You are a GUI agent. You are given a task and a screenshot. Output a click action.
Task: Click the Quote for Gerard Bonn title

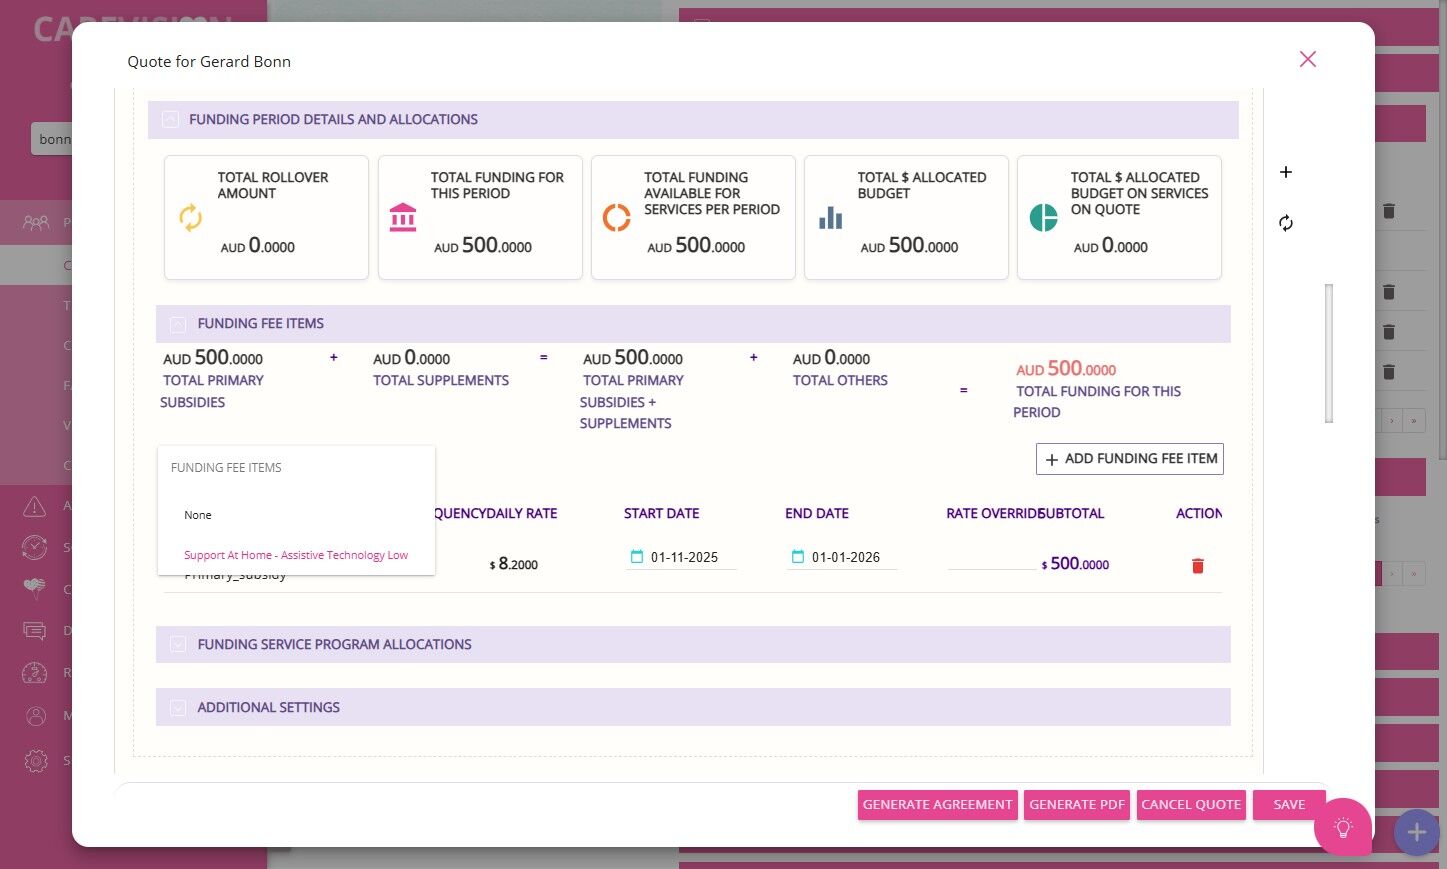tap(209, 61)
